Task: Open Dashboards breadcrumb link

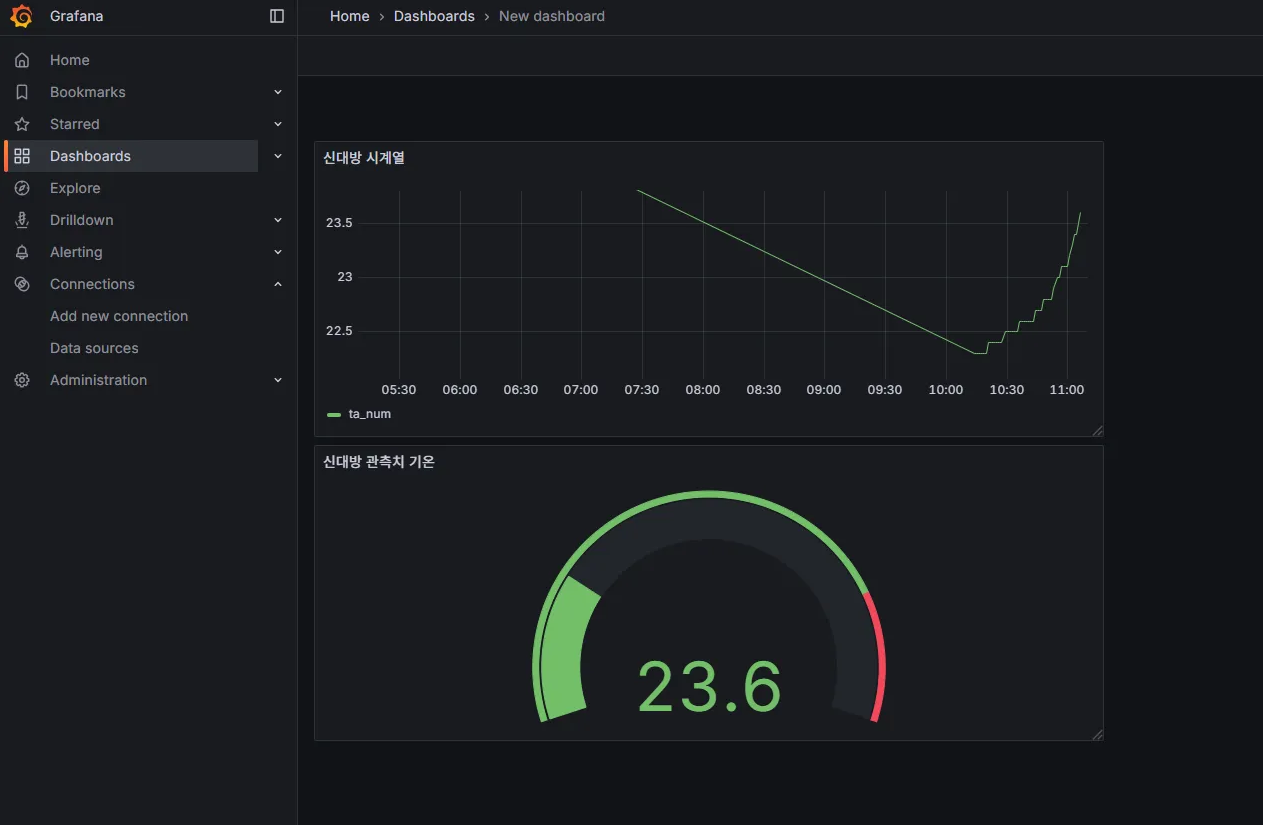Action: pos(434,16)
